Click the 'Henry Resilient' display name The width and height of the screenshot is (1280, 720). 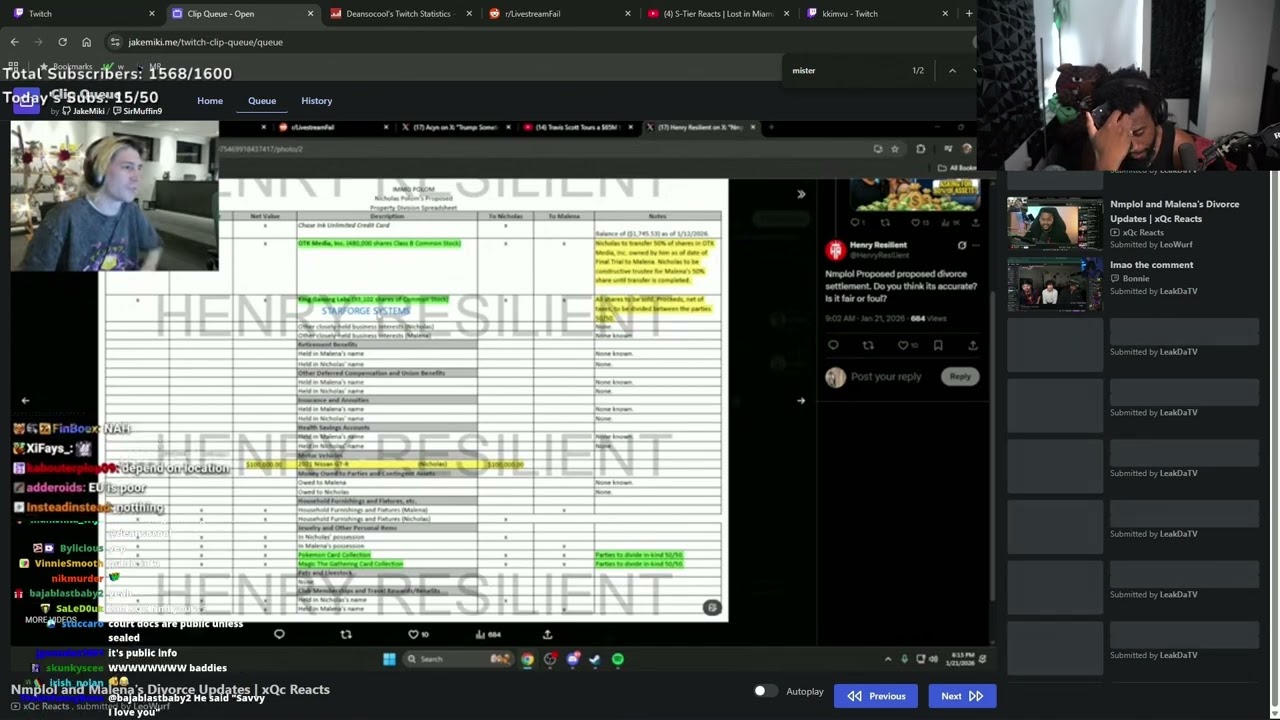[878, 245]
